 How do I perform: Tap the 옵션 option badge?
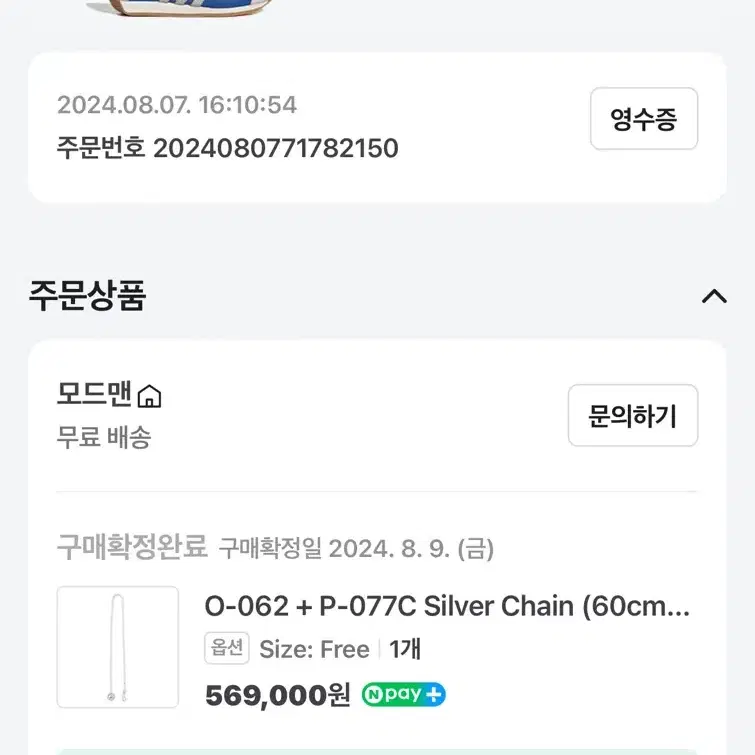pyautogui.click(x=227, y=648)
